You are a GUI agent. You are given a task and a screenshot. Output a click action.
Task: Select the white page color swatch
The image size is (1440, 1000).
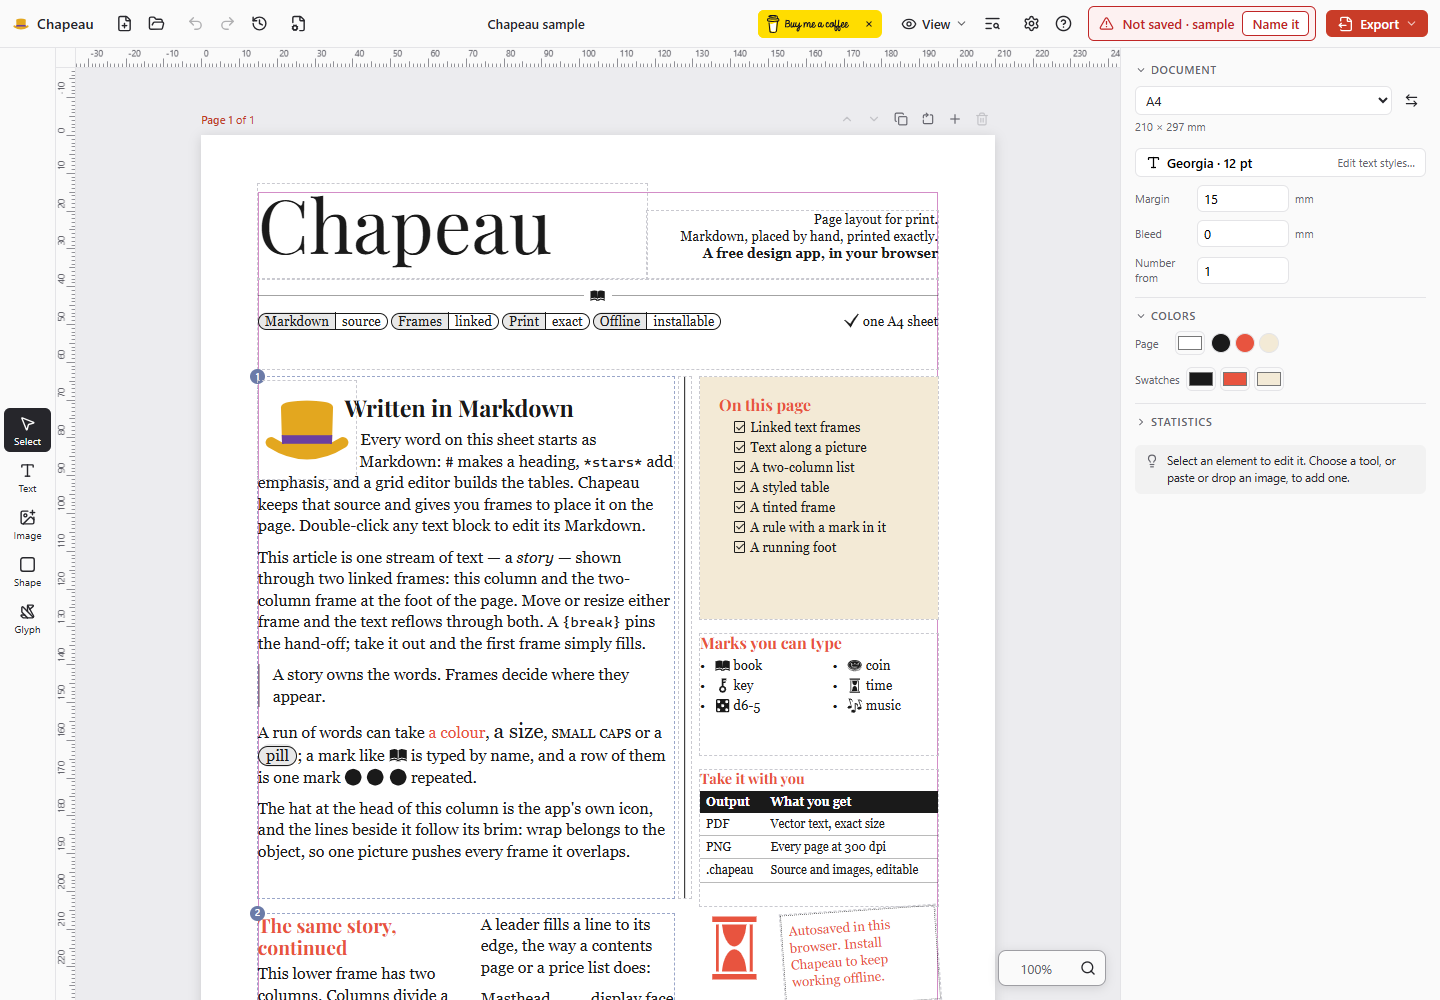(x=1190, y=343)
